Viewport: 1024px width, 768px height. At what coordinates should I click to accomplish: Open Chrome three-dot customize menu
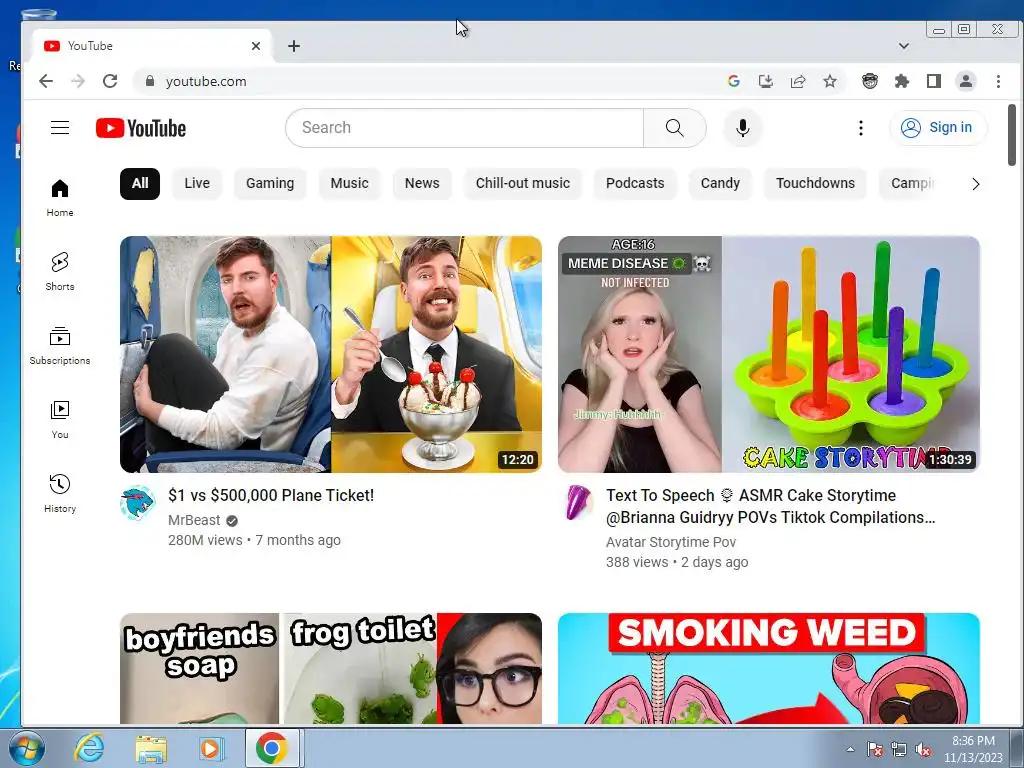tap(998, 81)
